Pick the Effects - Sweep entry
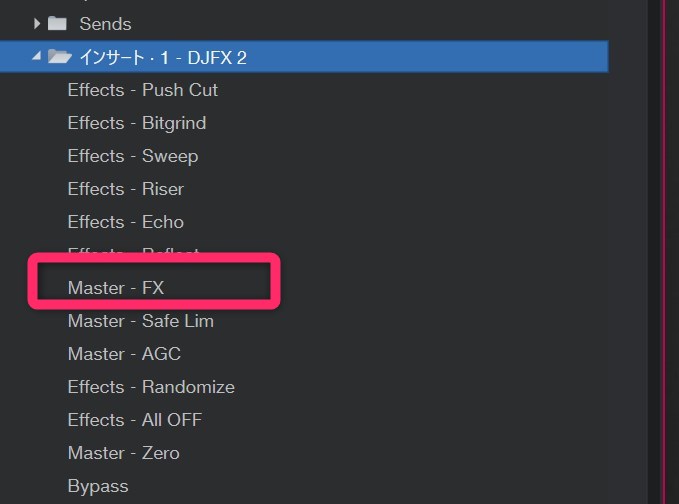This screenshot has width=679, height=504. tap(133, 156)
